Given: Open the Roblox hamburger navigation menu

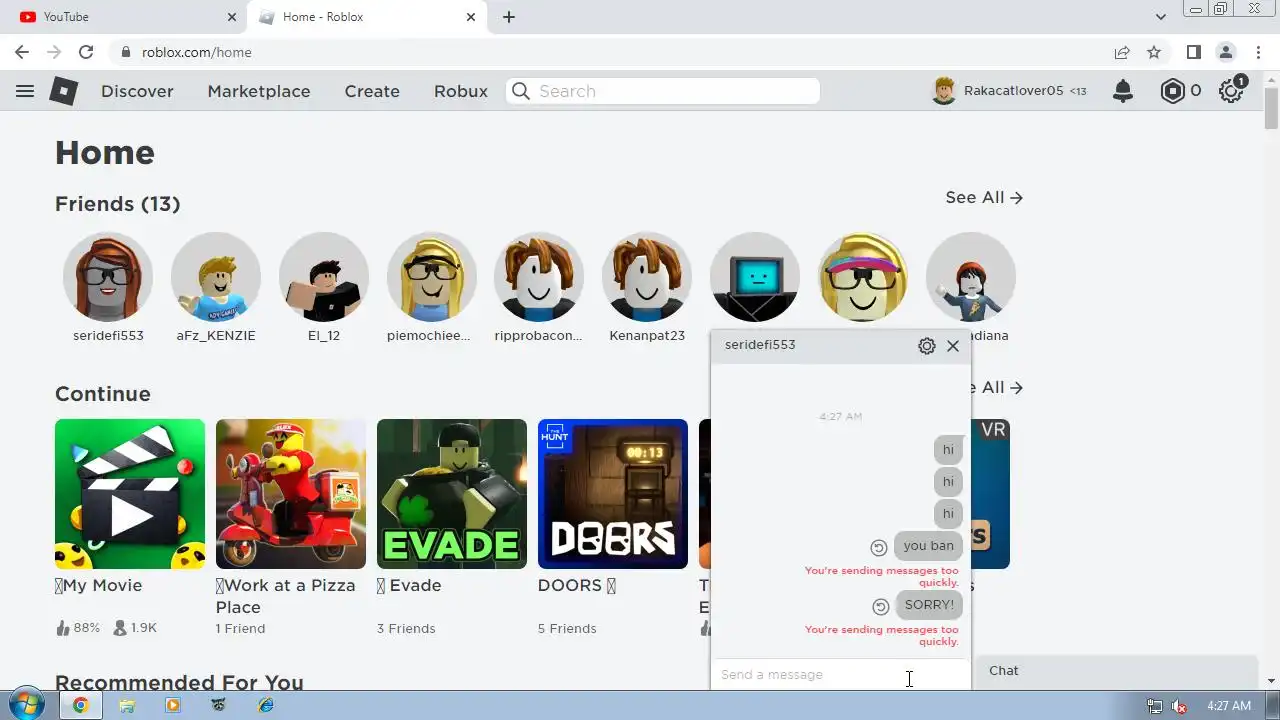Looking at the screenshot, I should tap(25, 91).
